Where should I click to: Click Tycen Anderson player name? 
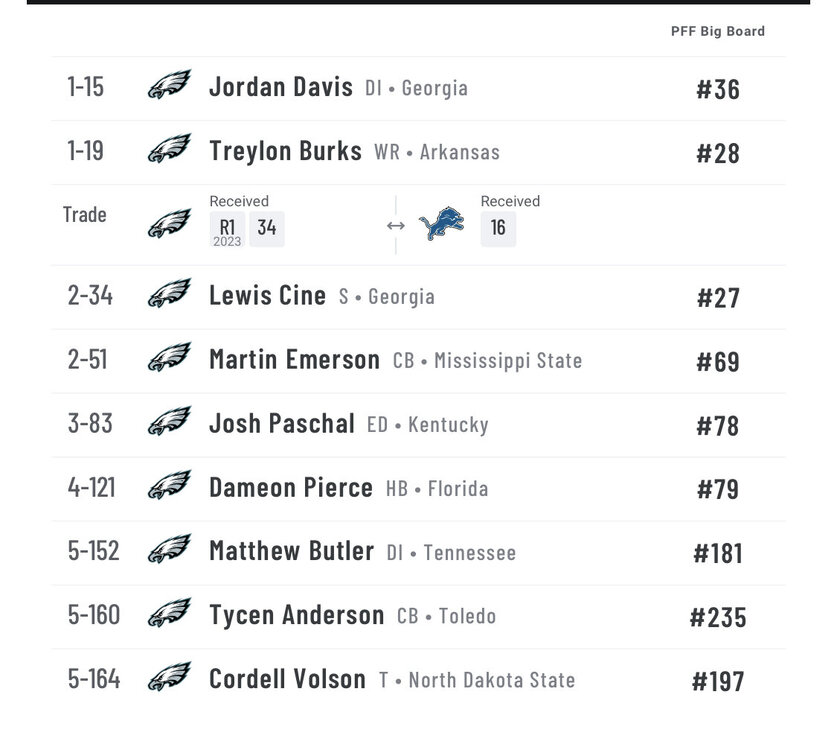click(x=296, y=615)
